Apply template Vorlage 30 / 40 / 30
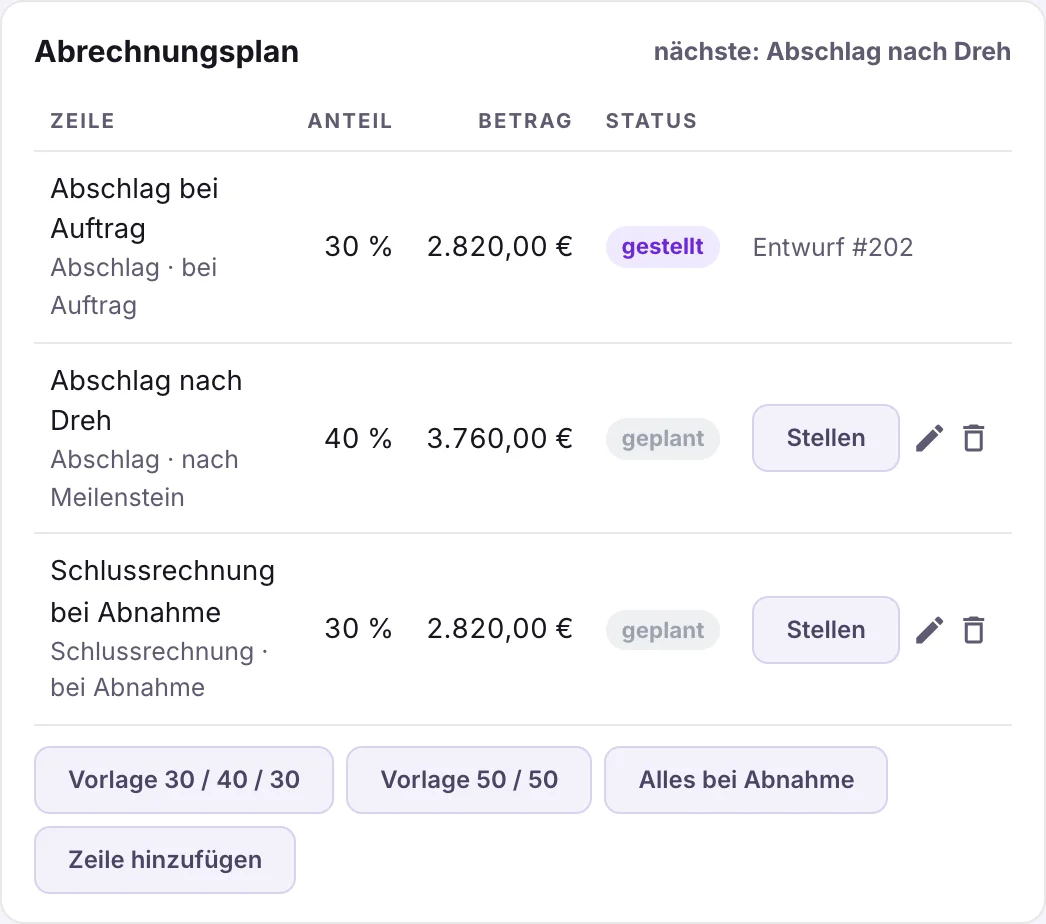 [184, 780]
